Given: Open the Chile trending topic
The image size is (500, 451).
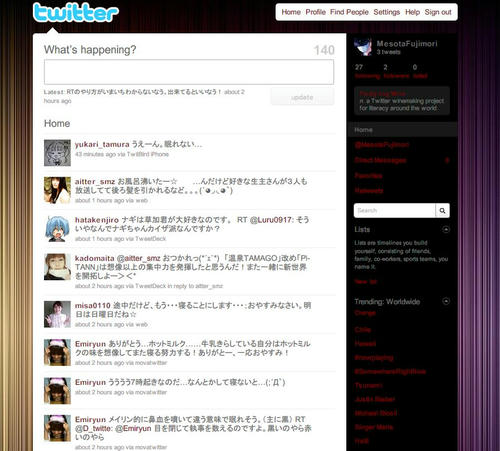Looking at the screenshot, I should click(363, 330).
